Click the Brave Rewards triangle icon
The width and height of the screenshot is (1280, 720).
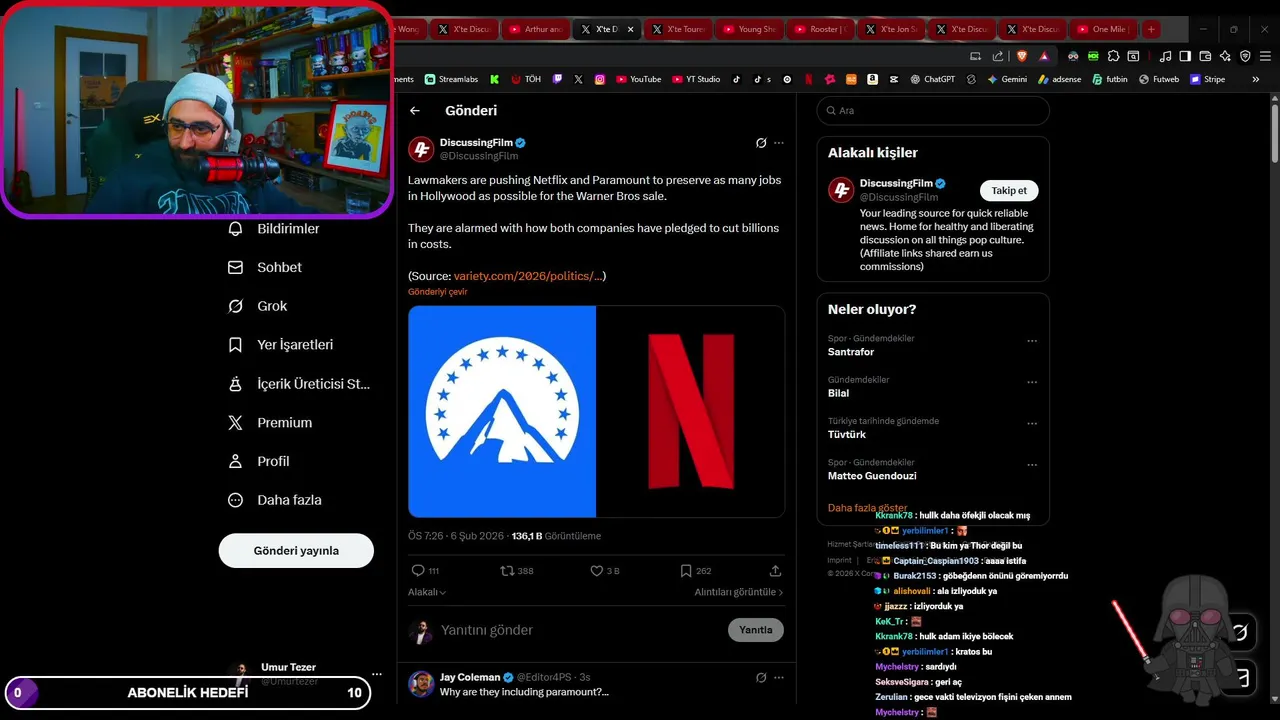point(1044,56)
